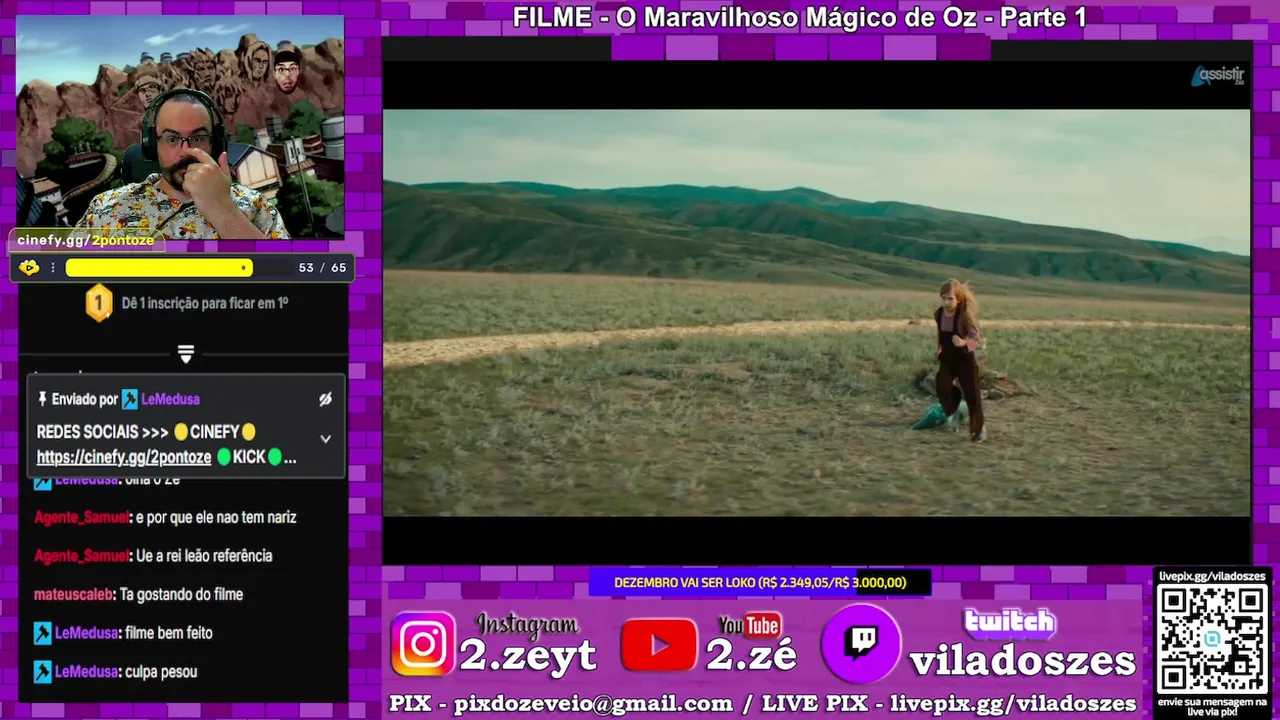The image size is (1280, 720).
Task: Click the '53 / 65' goal counter
Action: pyautogui.click(x=322, y=267)
